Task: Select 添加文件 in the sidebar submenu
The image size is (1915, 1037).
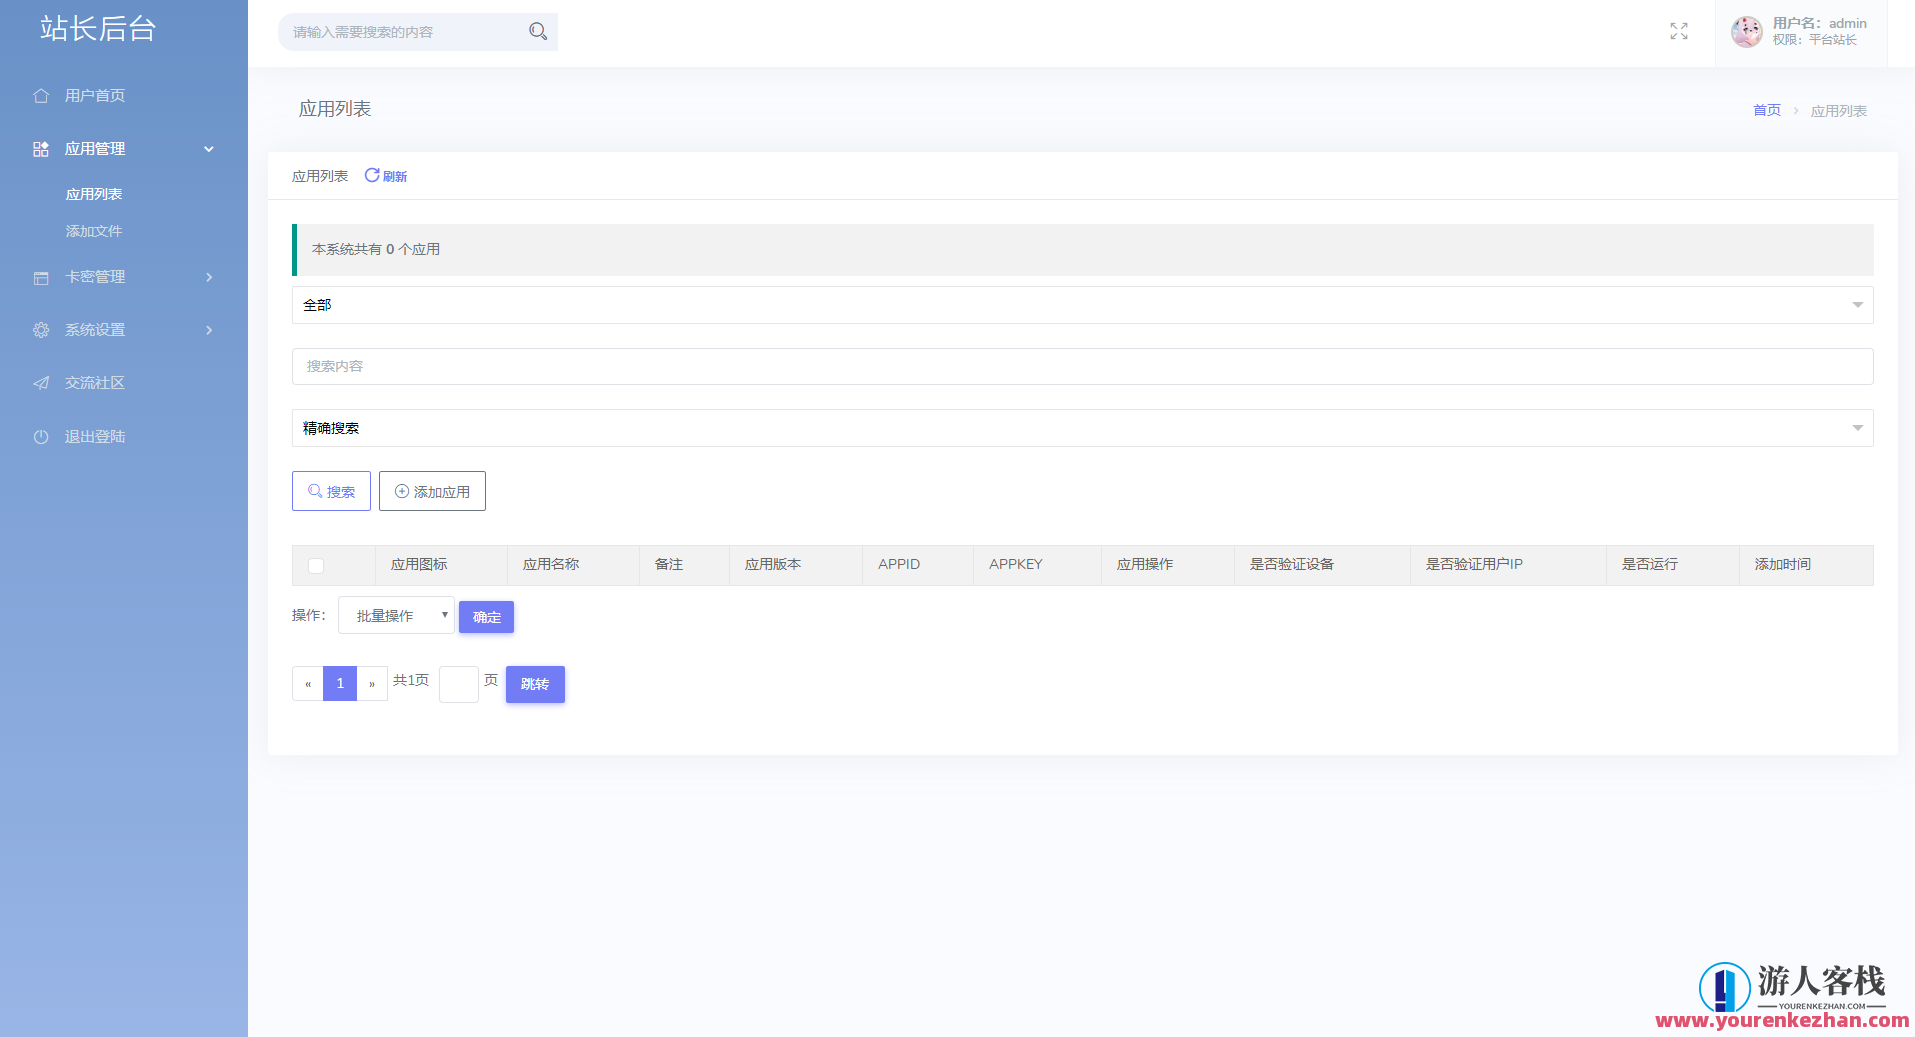Action: (94, 231)
